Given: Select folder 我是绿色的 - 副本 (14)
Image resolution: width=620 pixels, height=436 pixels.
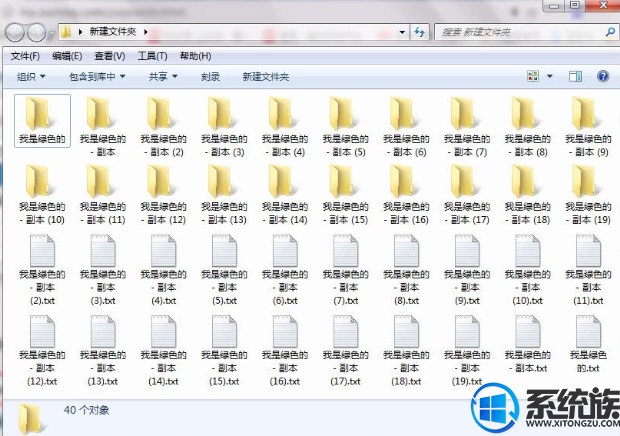Looking at the screenshot, I should [x=285, y=194].
